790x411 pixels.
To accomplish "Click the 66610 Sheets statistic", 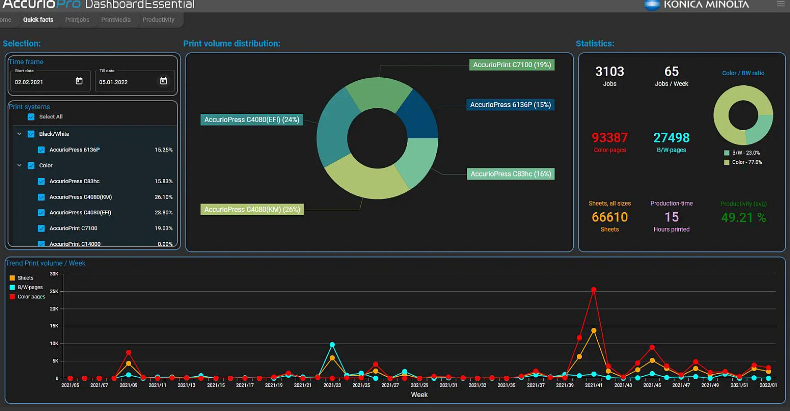I will point(610,217).
